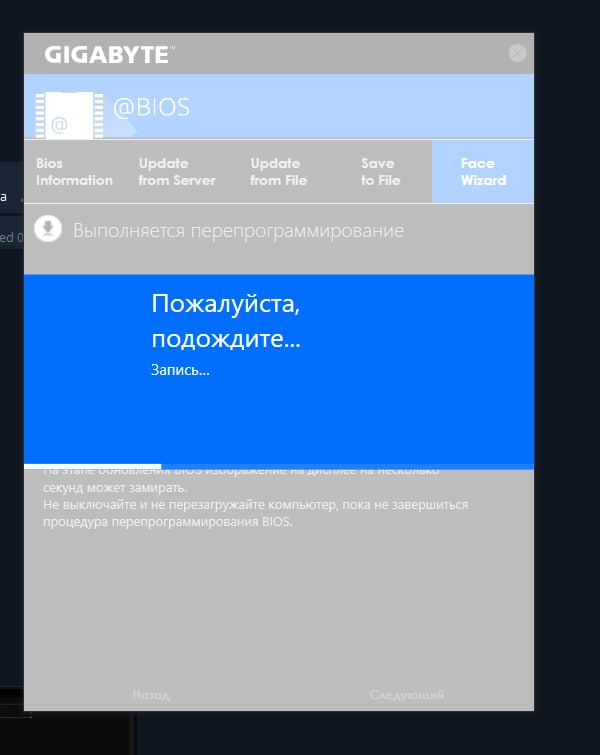Click the GIGABYTE logo
600x755 pixels.
click(109, 54)
